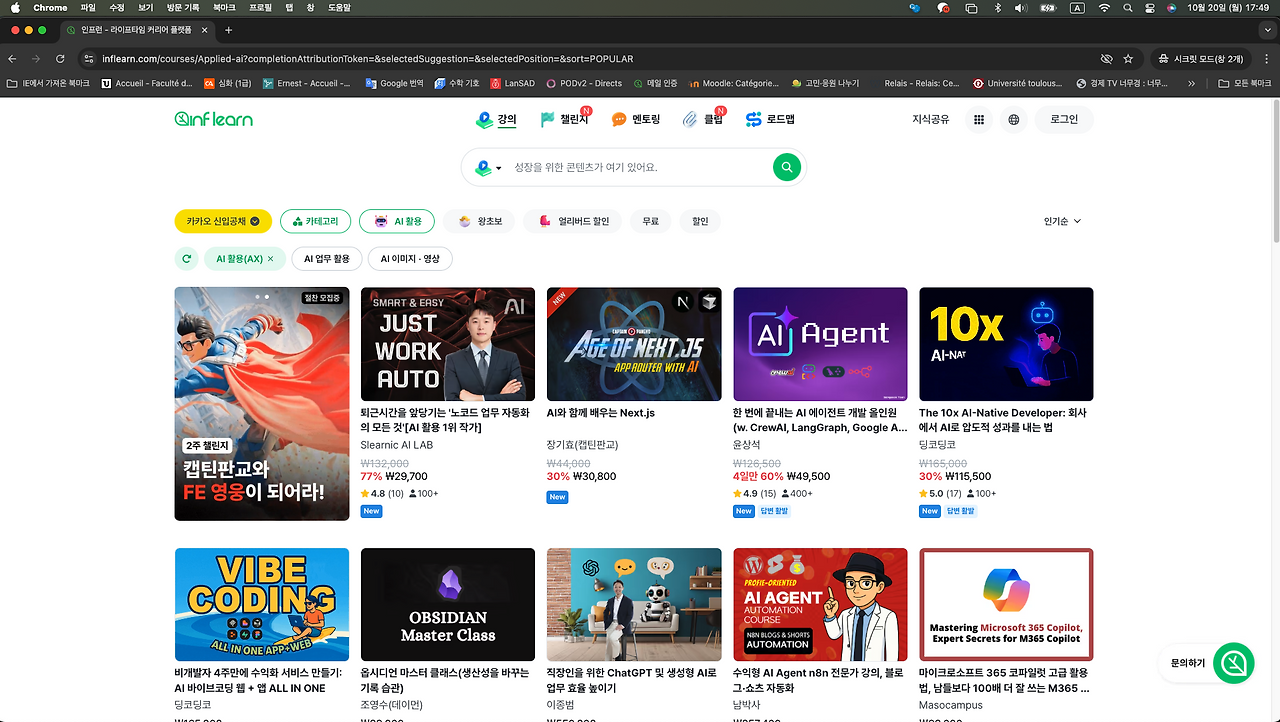Screen dimensions: 1280x722
Task: Toggle the 왕초보 filter
Action: 479,221
